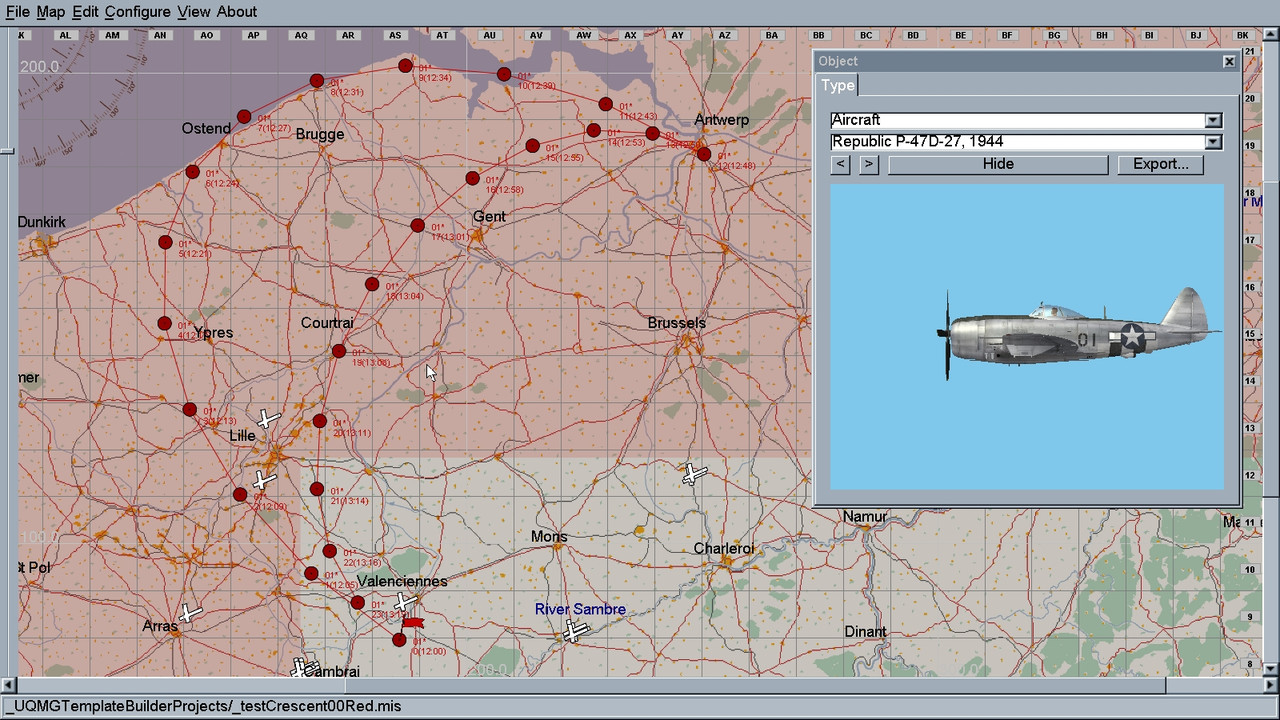Click the Export... button

[1161, 164]
